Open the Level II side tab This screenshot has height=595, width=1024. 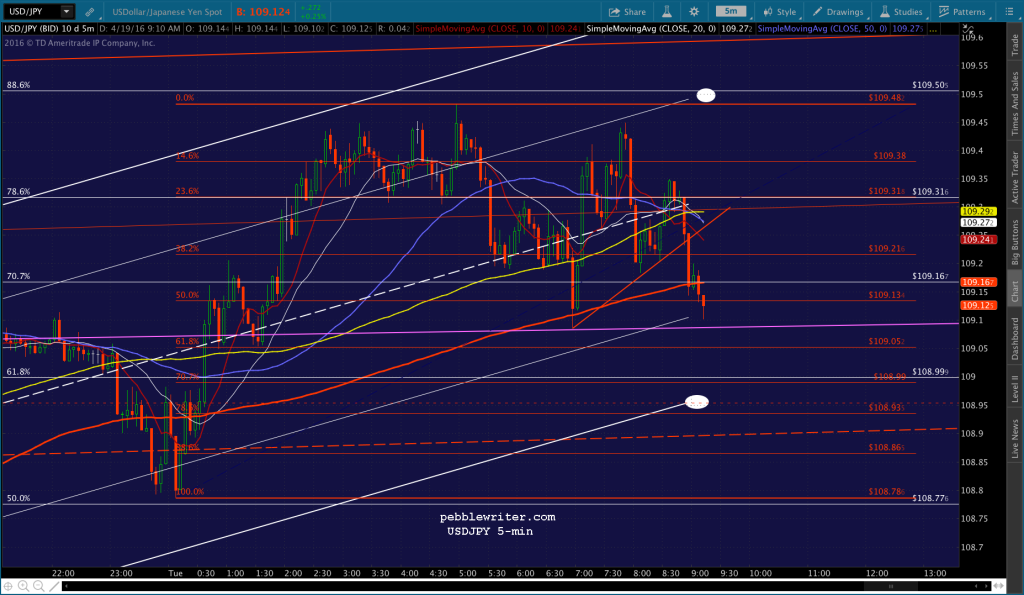[1015, 388]
